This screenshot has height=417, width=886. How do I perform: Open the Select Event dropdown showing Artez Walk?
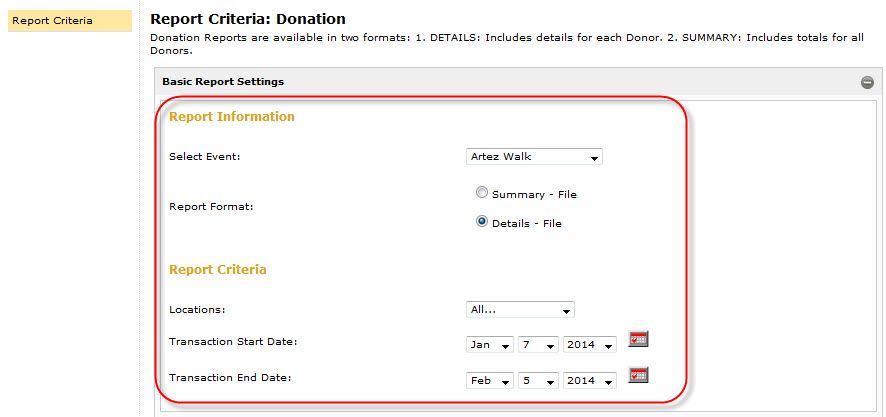click(x=534, y=157)
